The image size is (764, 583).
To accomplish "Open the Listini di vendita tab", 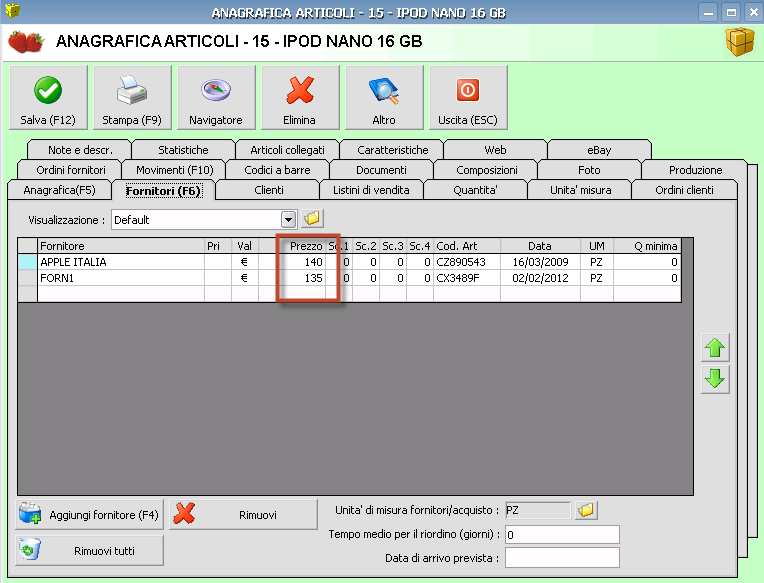I will coord(371,190).
